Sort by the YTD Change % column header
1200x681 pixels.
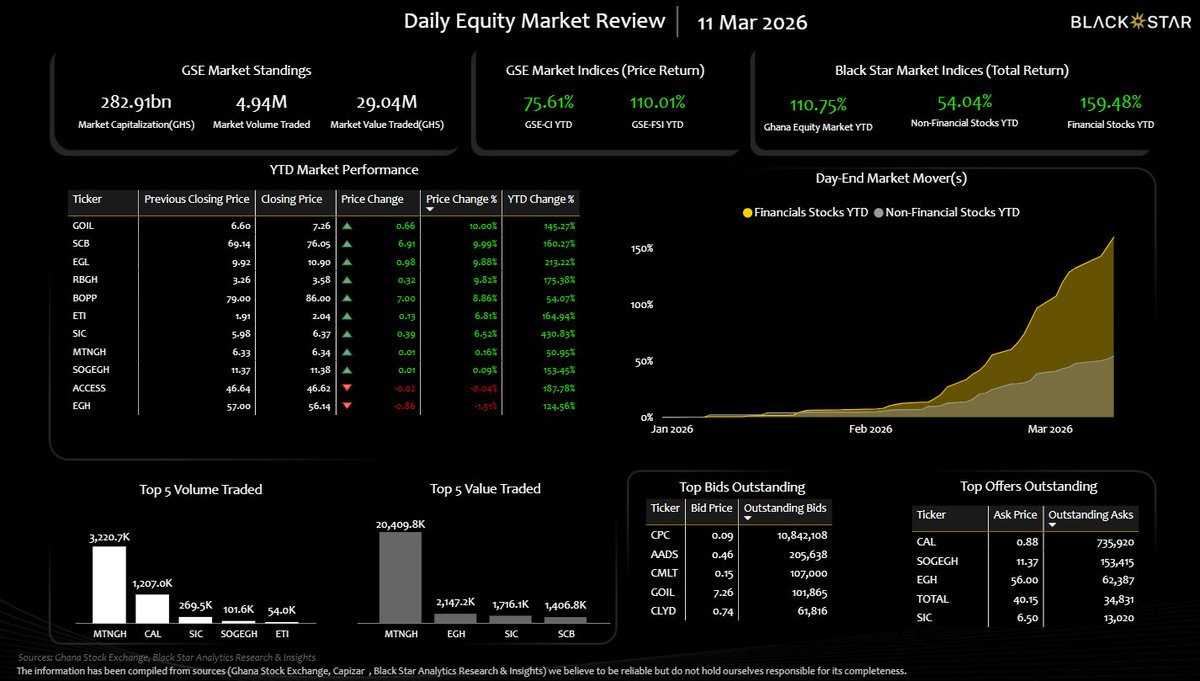tap(542, 199)
